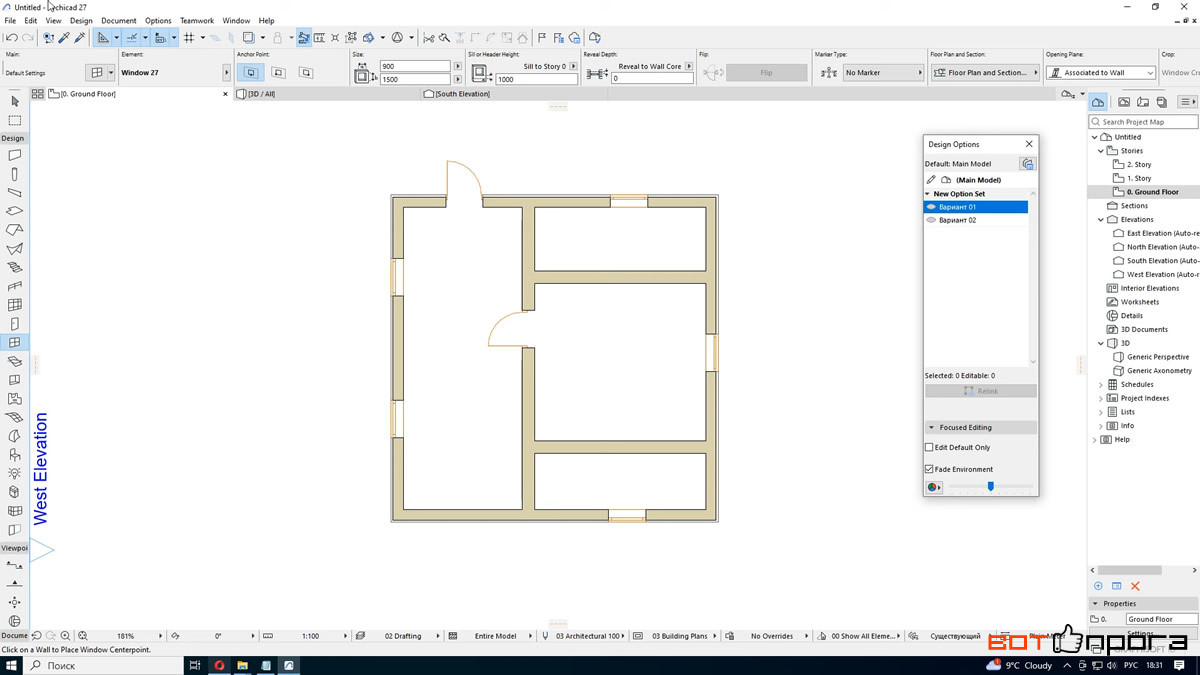Open the Project Map tab icon in Navigator

(1098, 102)
